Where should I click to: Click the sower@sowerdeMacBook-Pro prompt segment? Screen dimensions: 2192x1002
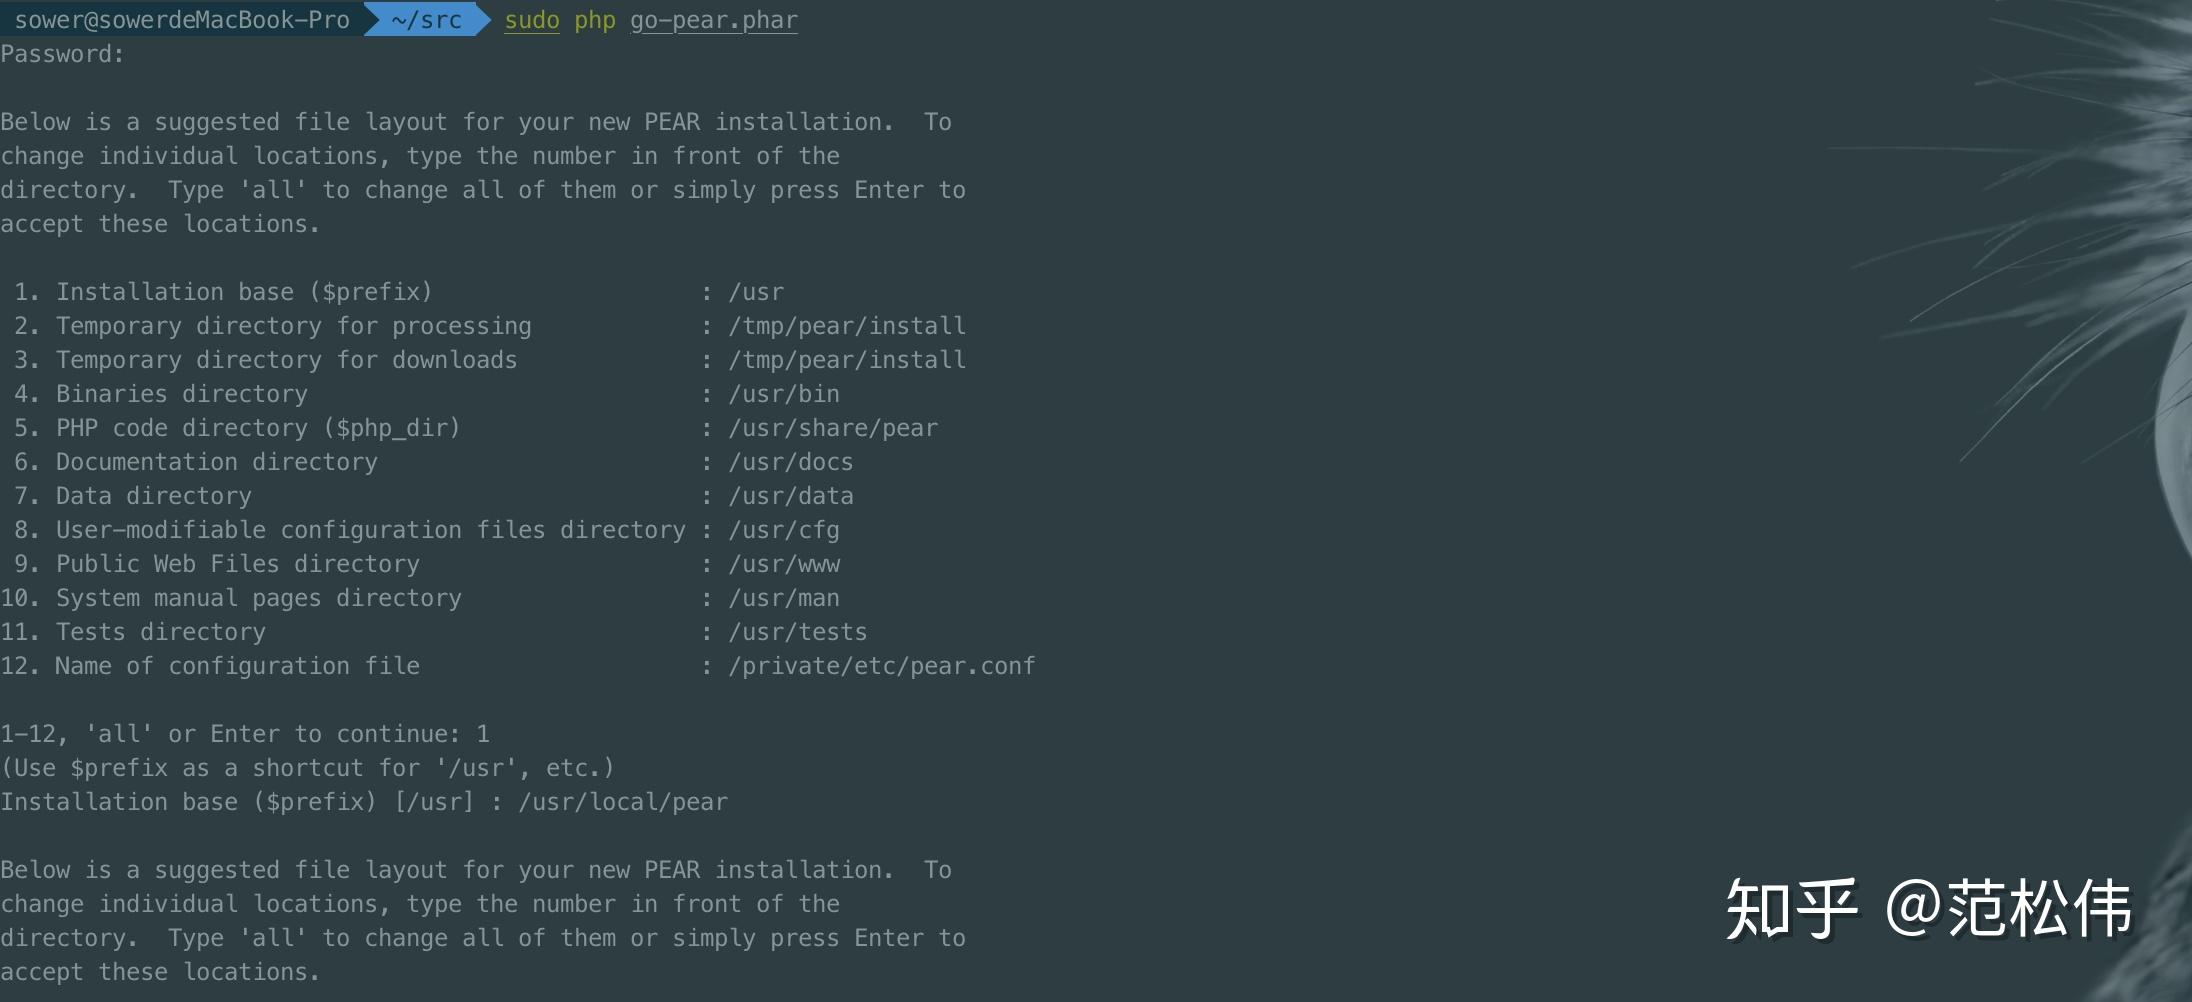182,20
